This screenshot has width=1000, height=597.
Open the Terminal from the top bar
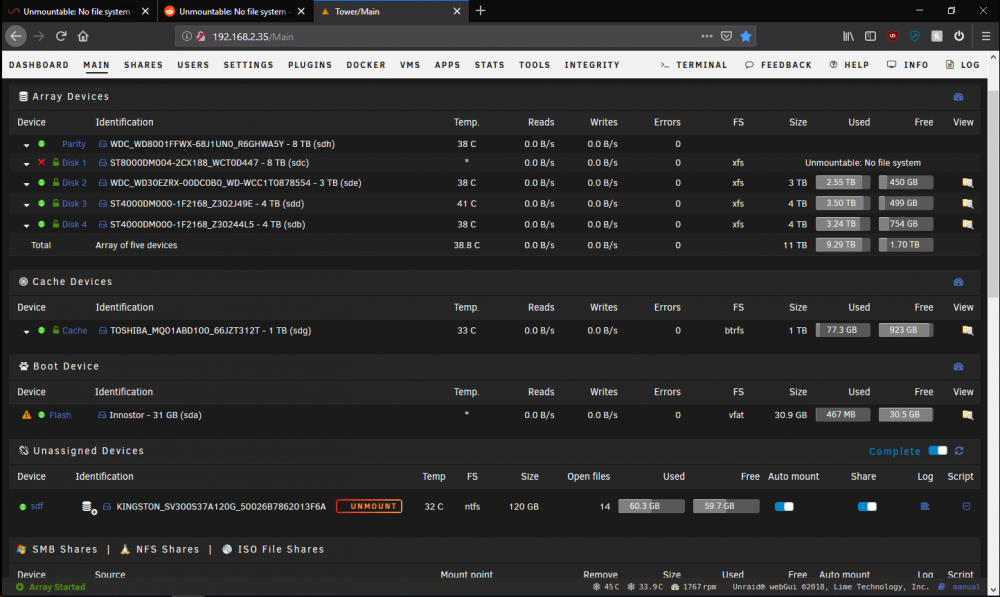point(694,65)
